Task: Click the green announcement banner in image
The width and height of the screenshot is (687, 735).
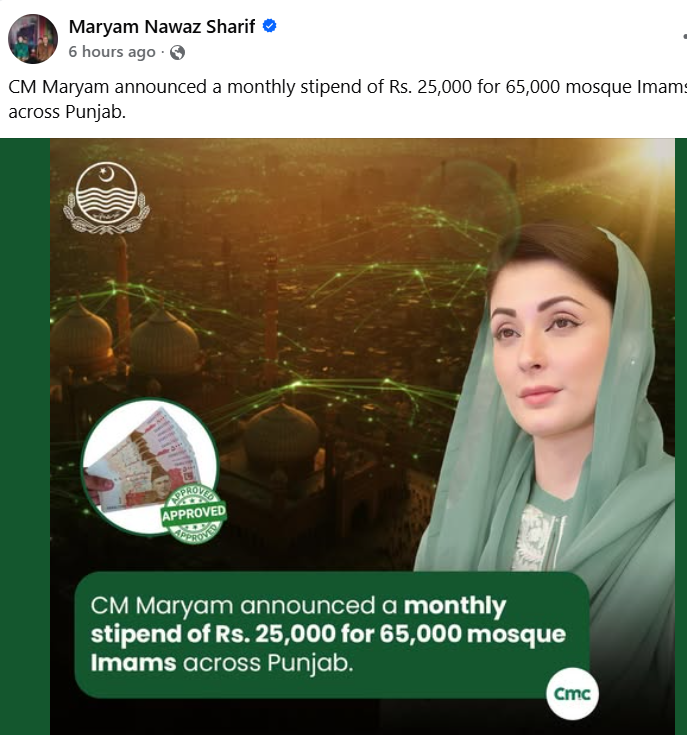Action: 330,635
